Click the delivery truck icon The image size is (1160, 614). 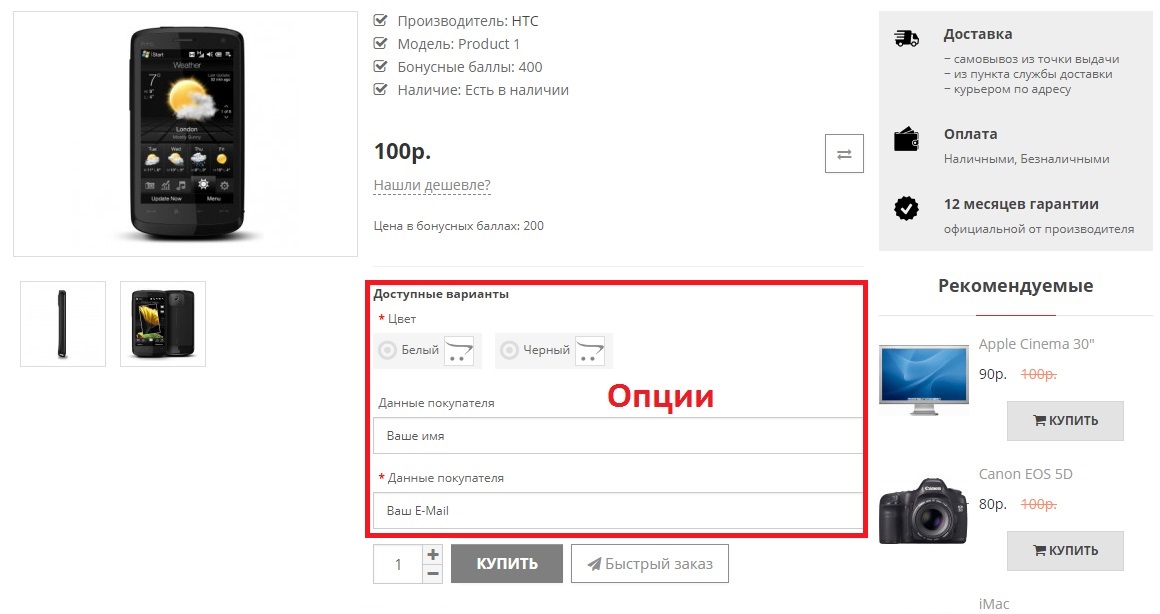[x=906, y=39]
